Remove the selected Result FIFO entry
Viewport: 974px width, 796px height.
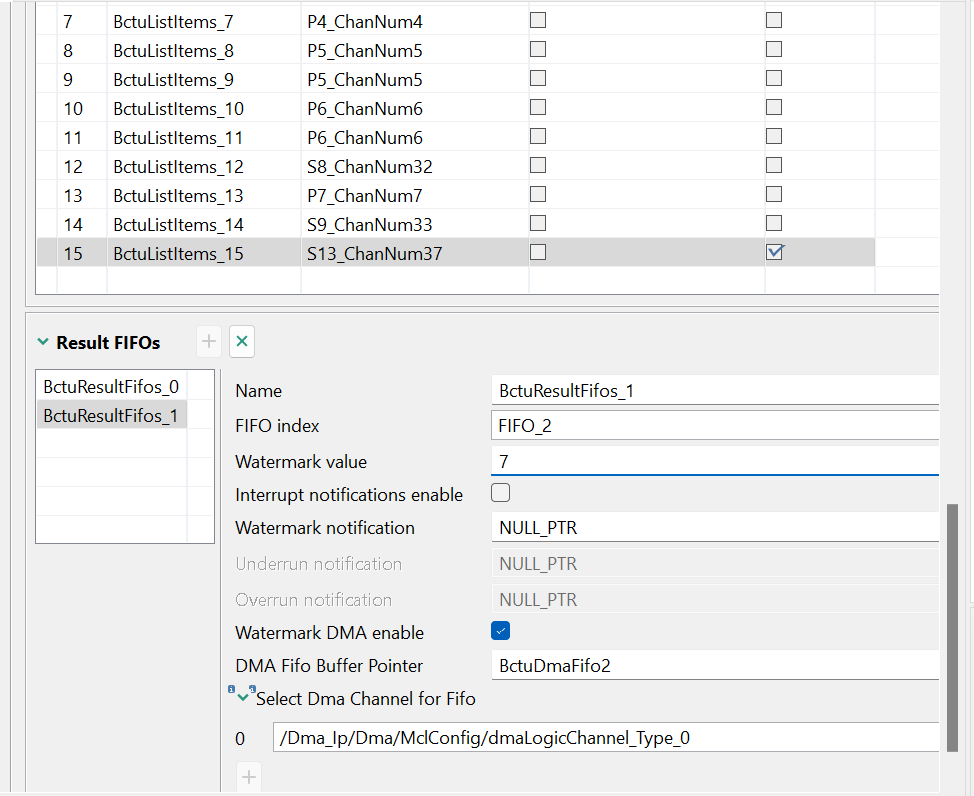tap(242, 341)
